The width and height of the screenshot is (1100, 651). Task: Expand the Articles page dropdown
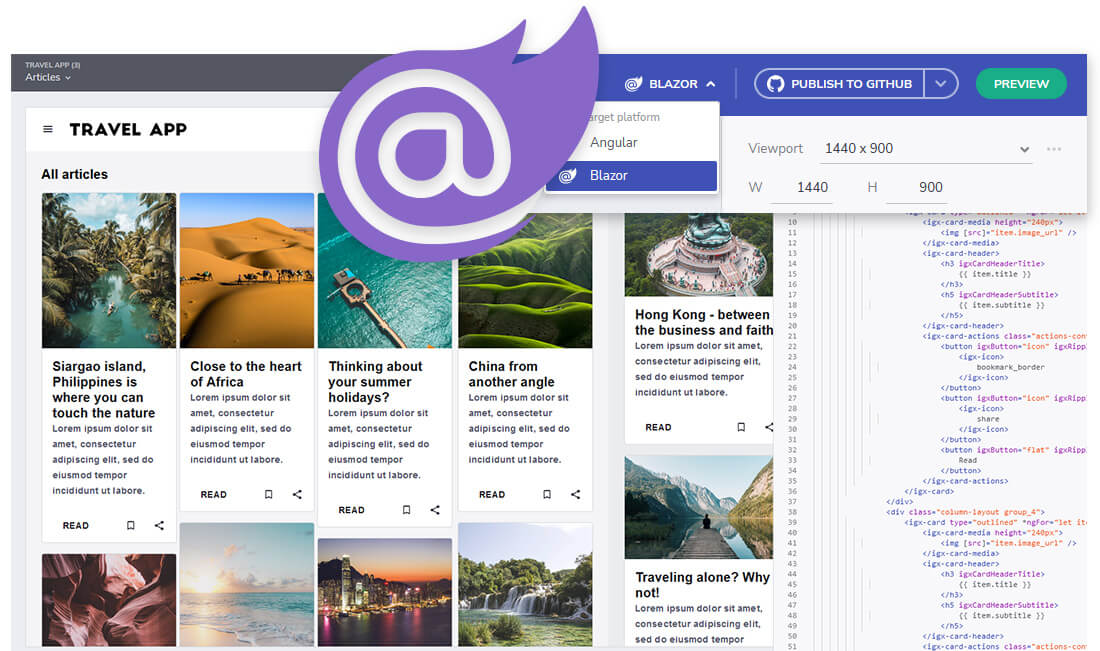pyautogui.click(x=48, y=78)
